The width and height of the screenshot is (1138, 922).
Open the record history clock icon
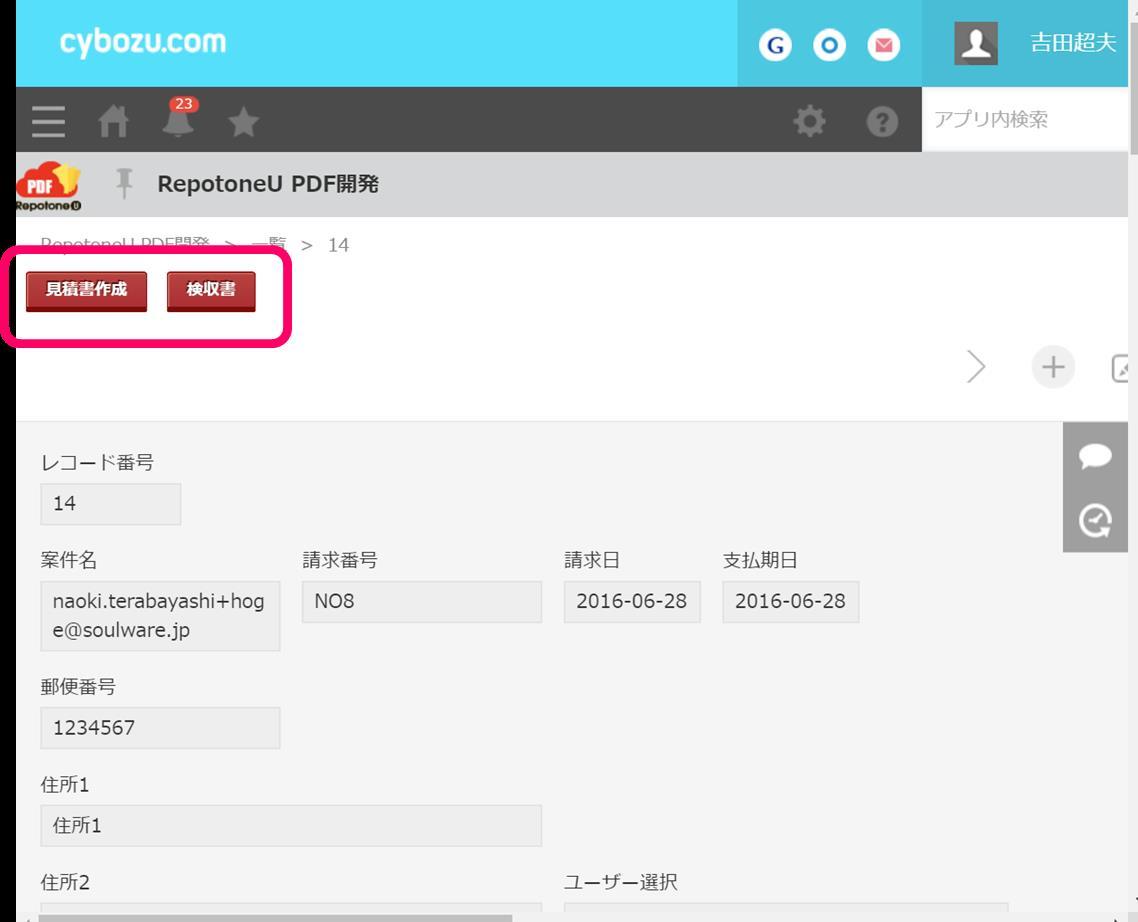click(1096, 520)
